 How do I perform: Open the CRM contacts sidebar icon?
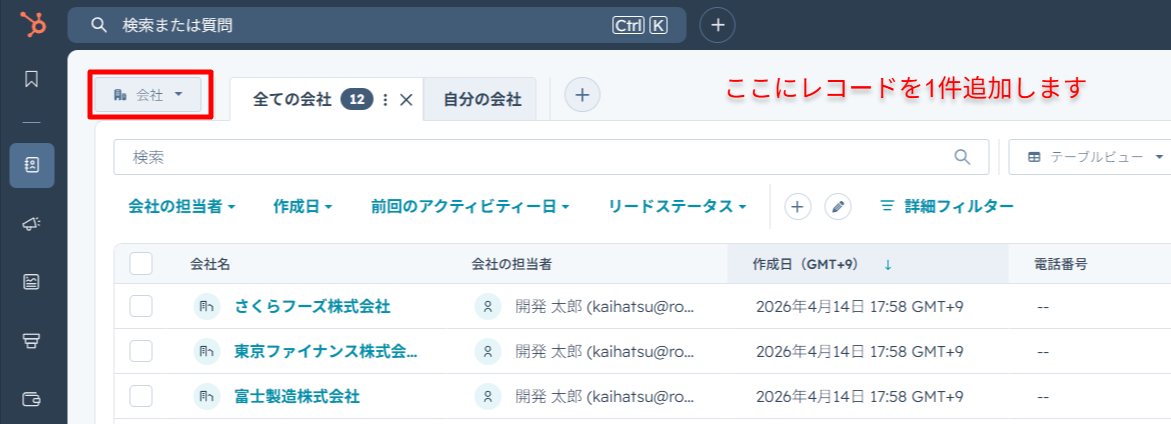point(32,165)
